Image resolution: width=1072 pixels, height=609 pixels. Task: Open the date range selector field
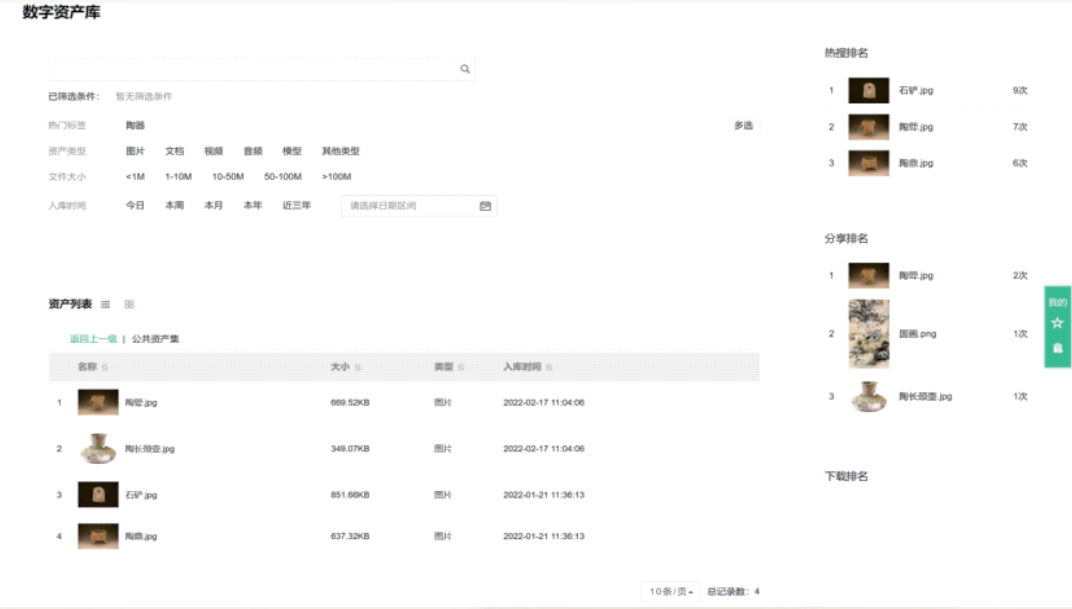click(410, 206)
